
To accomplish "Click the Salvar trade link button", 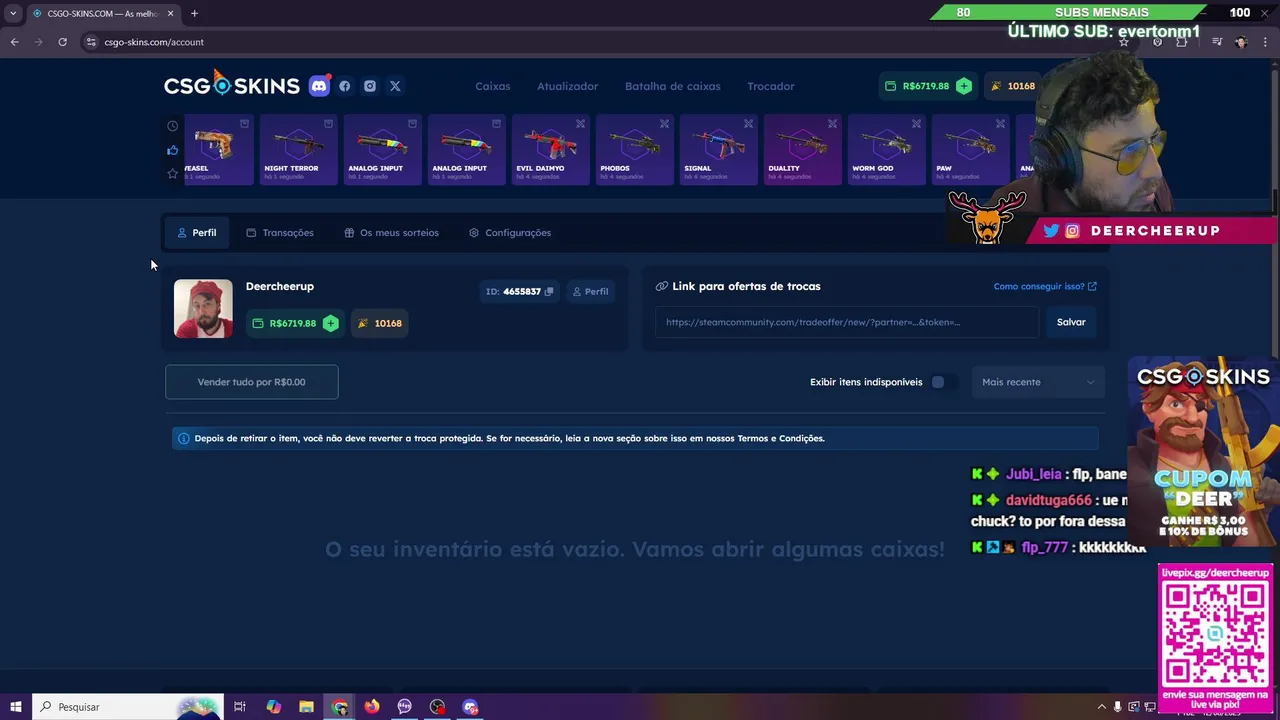I will pyautogui.click(x=1071, y=322).
